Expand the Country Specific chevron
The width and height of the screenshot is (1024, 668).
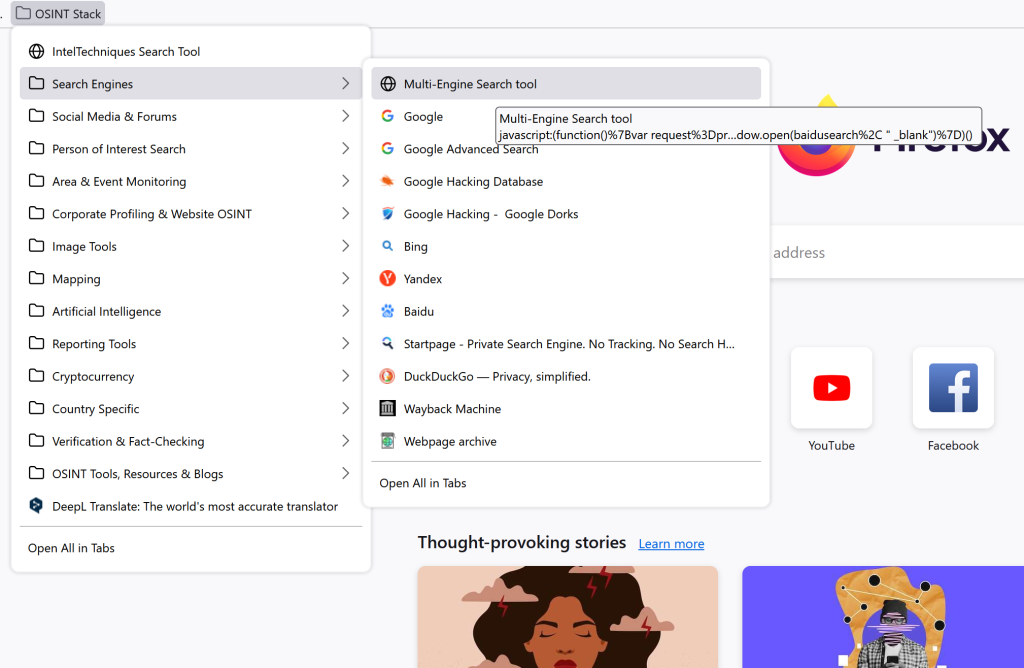(345, 409)
